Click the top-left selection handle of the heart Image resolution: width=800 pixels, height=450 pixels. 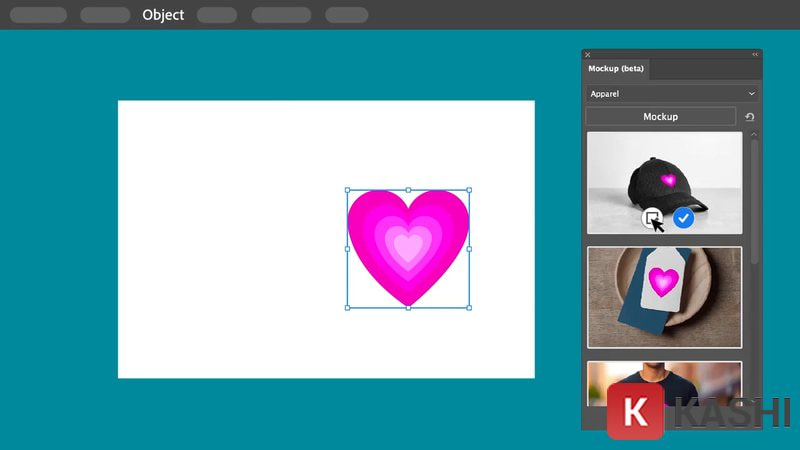click(x=347, y=189)
